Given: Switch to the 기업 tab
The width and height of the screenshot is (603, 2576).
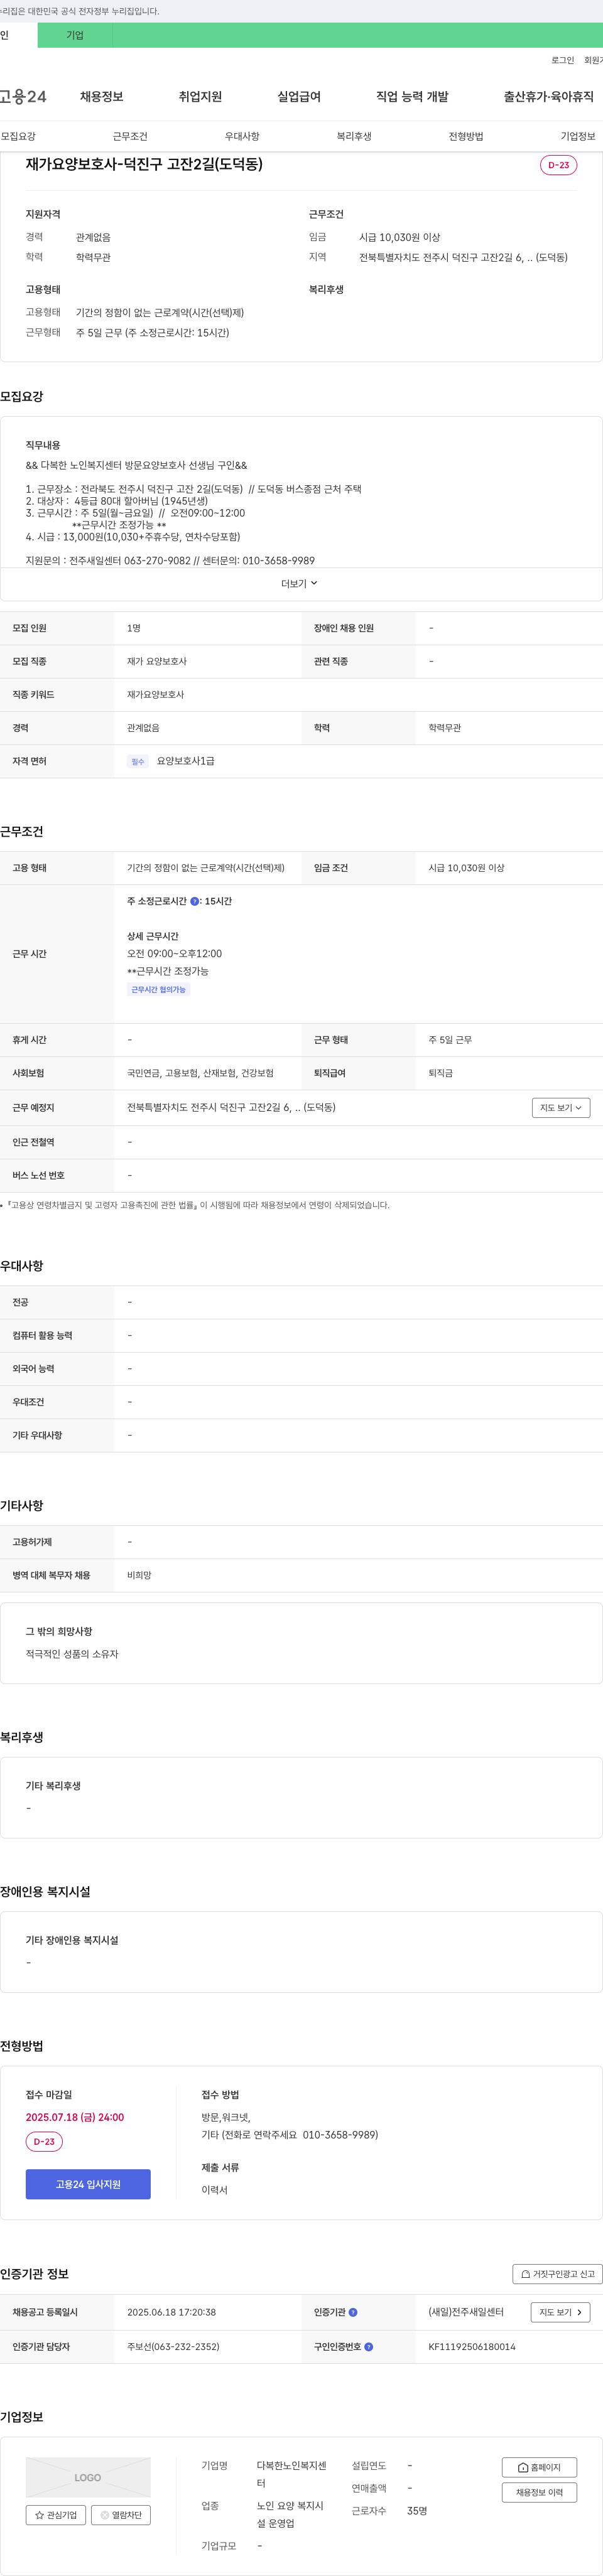Looking at the screenshot, I should 75,35.
